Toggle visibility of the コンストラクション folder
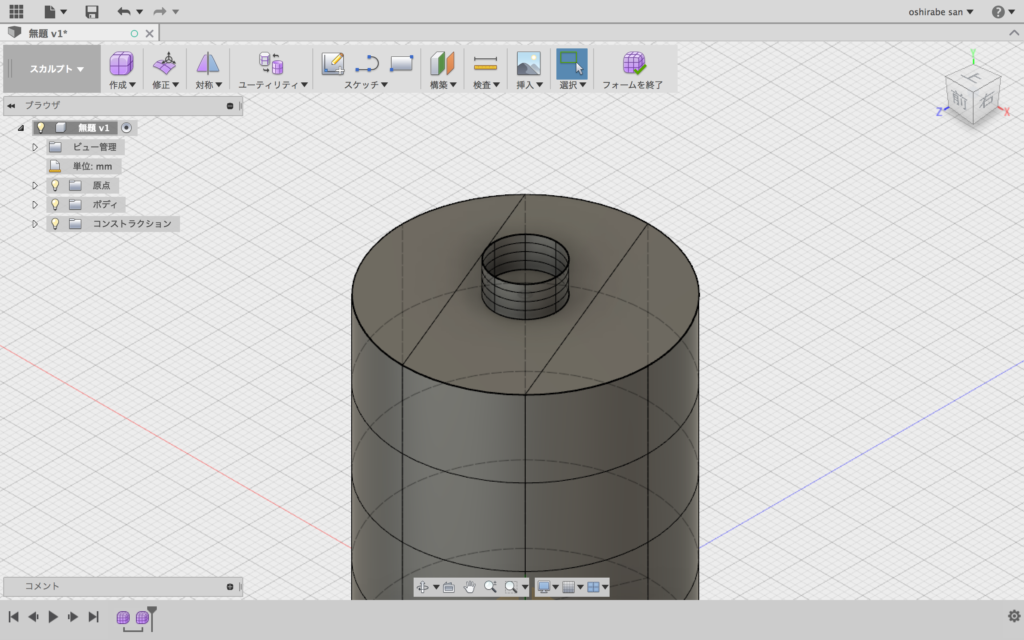The width and height of the screenshot is (1024, 640). [56, 223]
